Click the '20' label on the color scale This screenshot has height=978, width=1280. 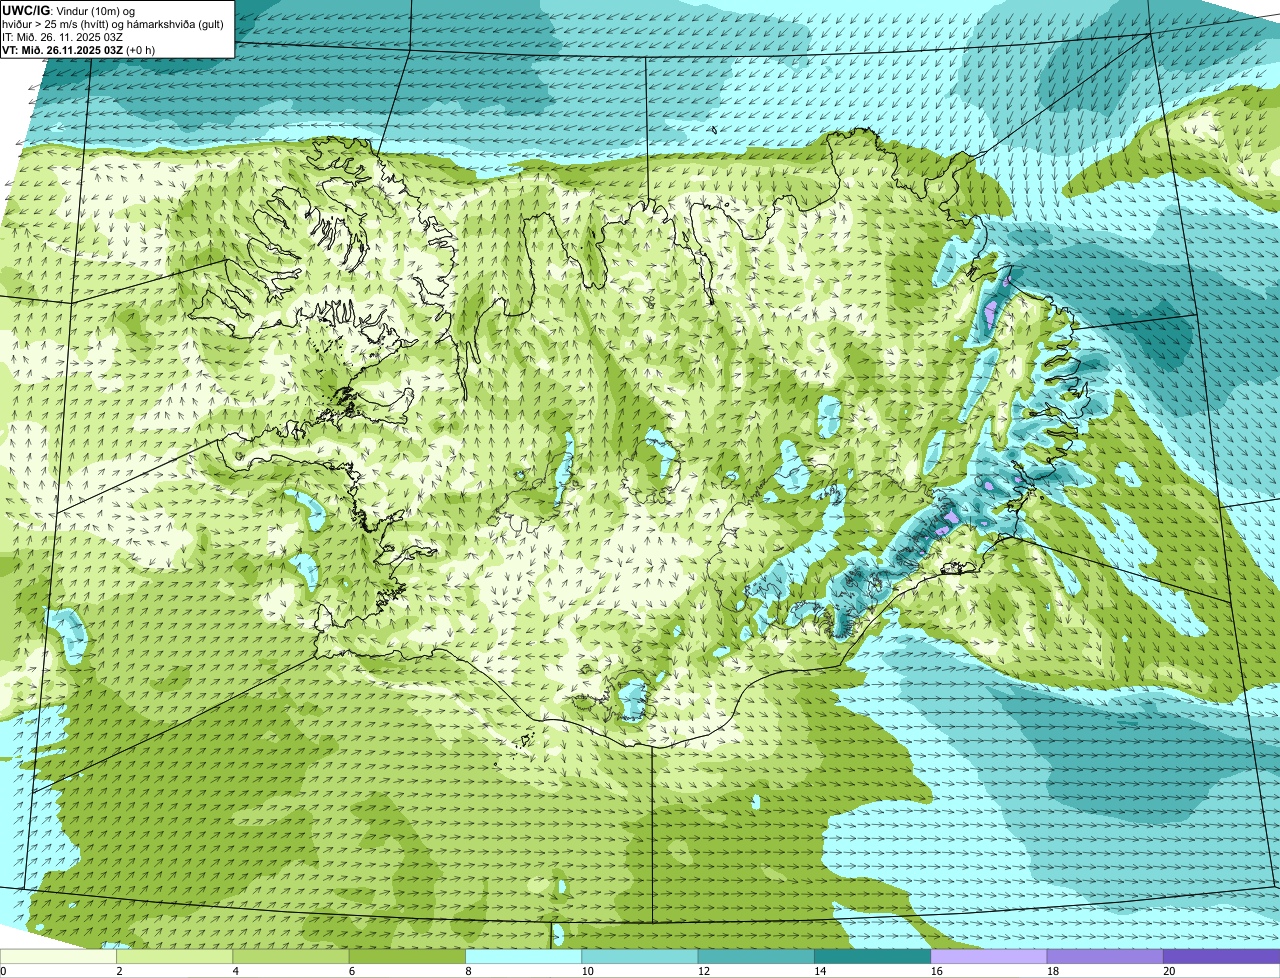(1169, 971)
